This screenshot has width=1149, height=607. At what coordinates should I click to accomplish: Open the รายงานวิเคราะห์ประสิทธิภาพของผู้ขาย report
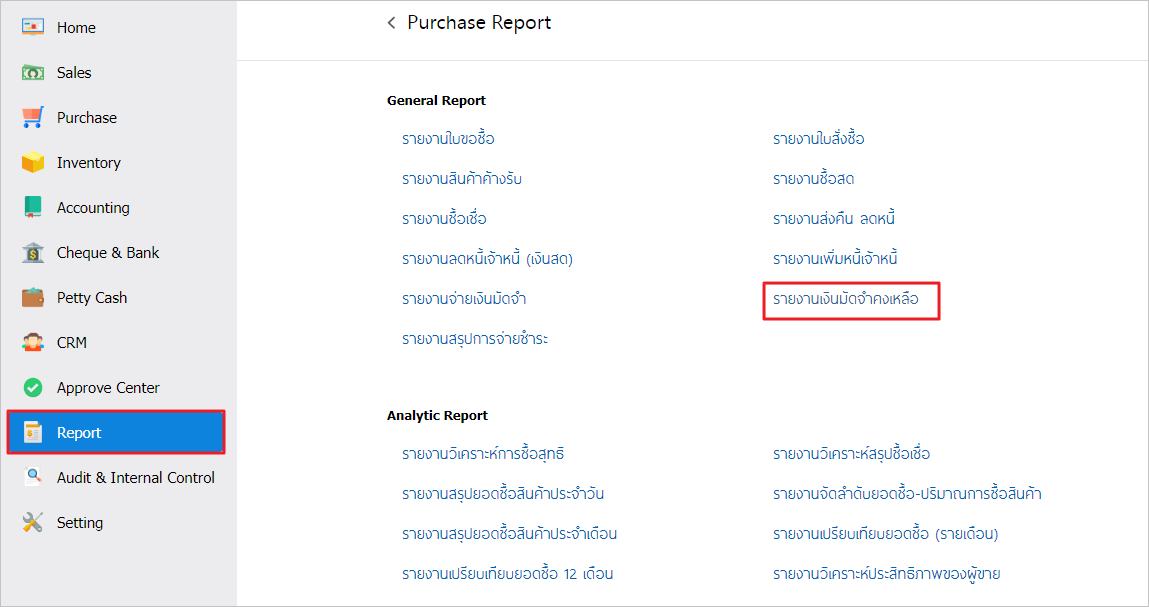[887, 573]
